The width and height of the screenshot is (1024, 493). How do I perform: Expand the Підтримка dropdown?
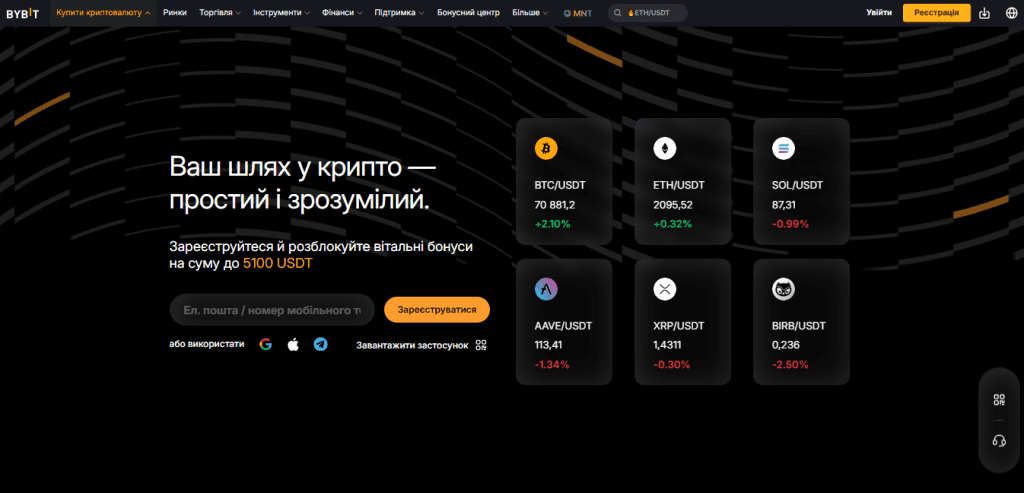coord(399,12)
